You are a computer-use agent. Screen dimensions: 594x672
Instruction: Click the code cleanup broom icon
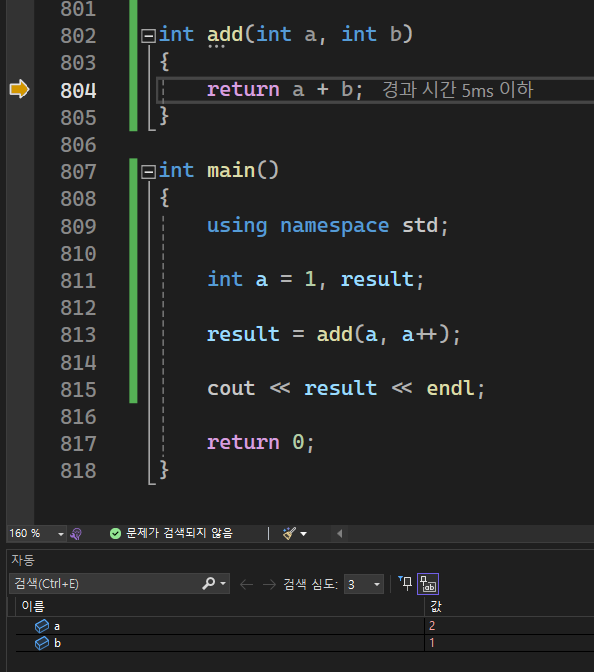[289, 533]
